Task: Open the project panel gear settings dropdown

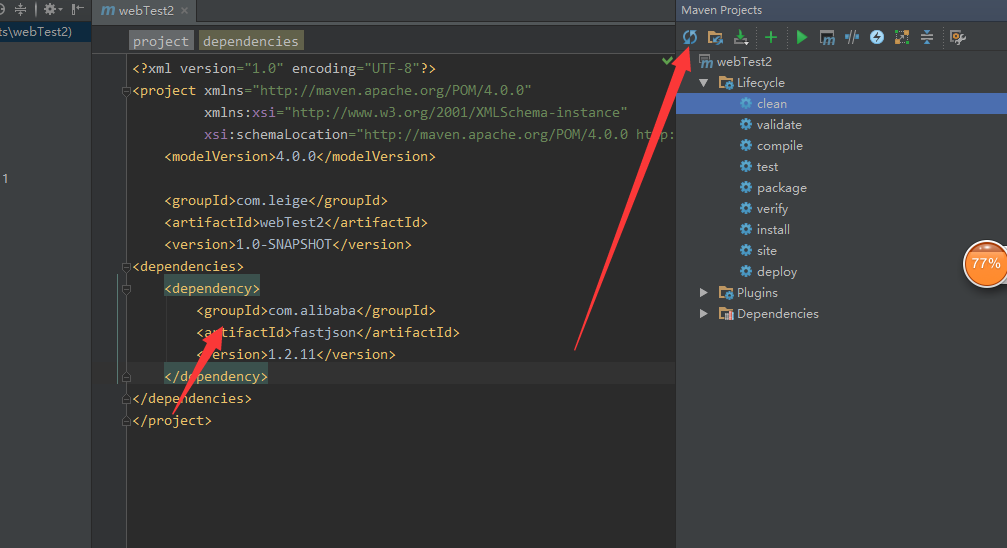Action: coord(52,9)
